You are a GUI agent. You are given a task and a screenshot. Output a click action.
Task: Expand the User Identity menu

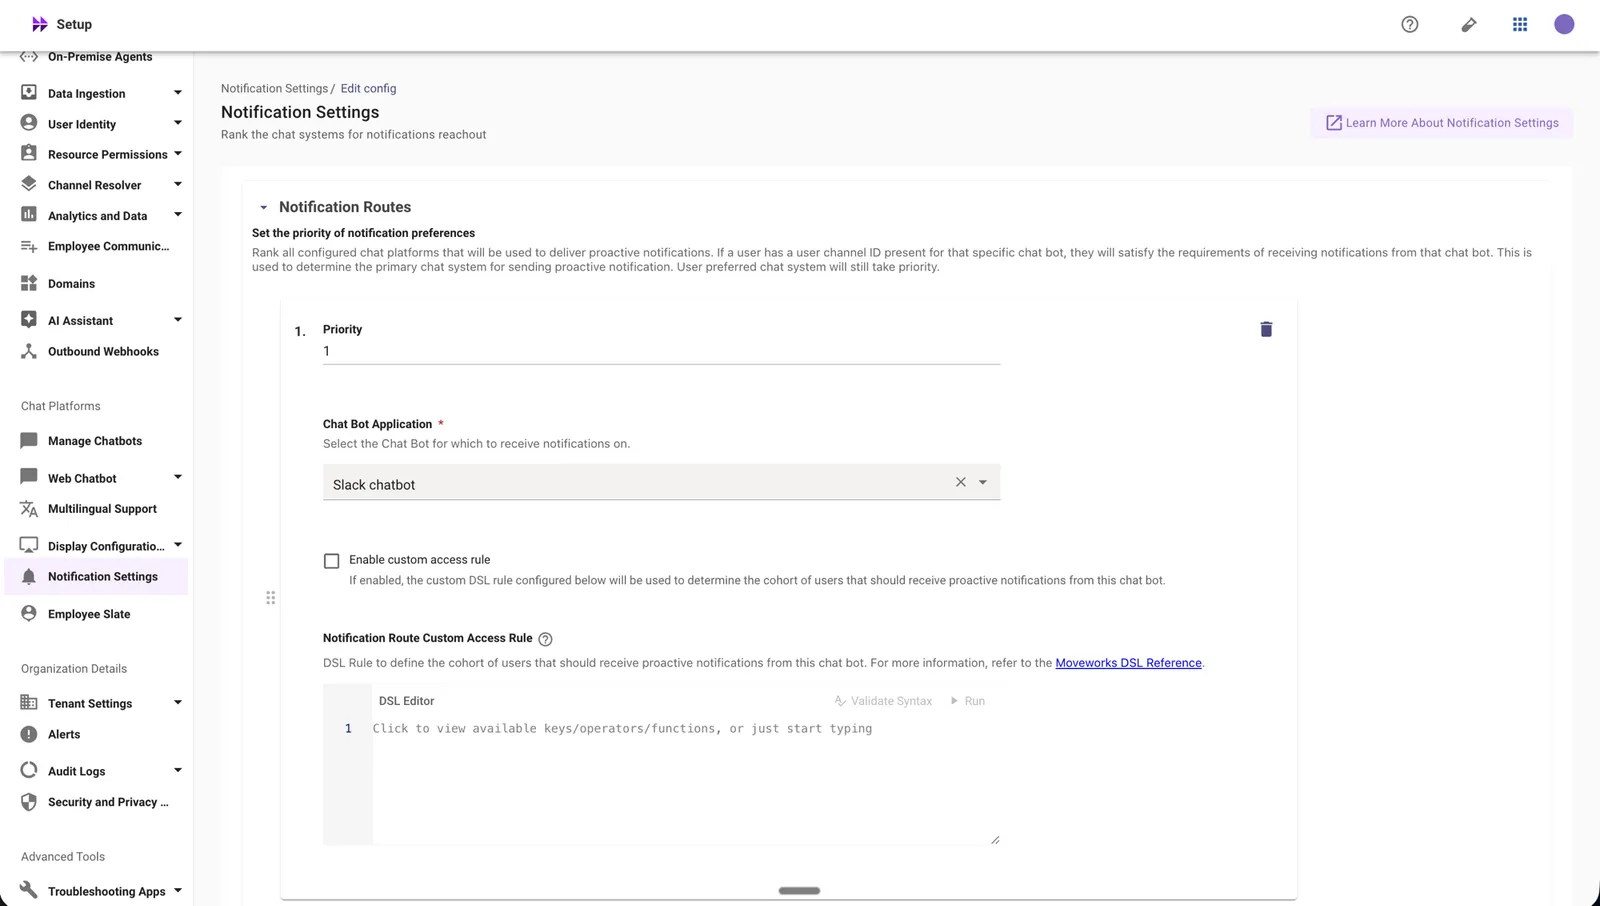pyautogui.click(x=178, y=123)
